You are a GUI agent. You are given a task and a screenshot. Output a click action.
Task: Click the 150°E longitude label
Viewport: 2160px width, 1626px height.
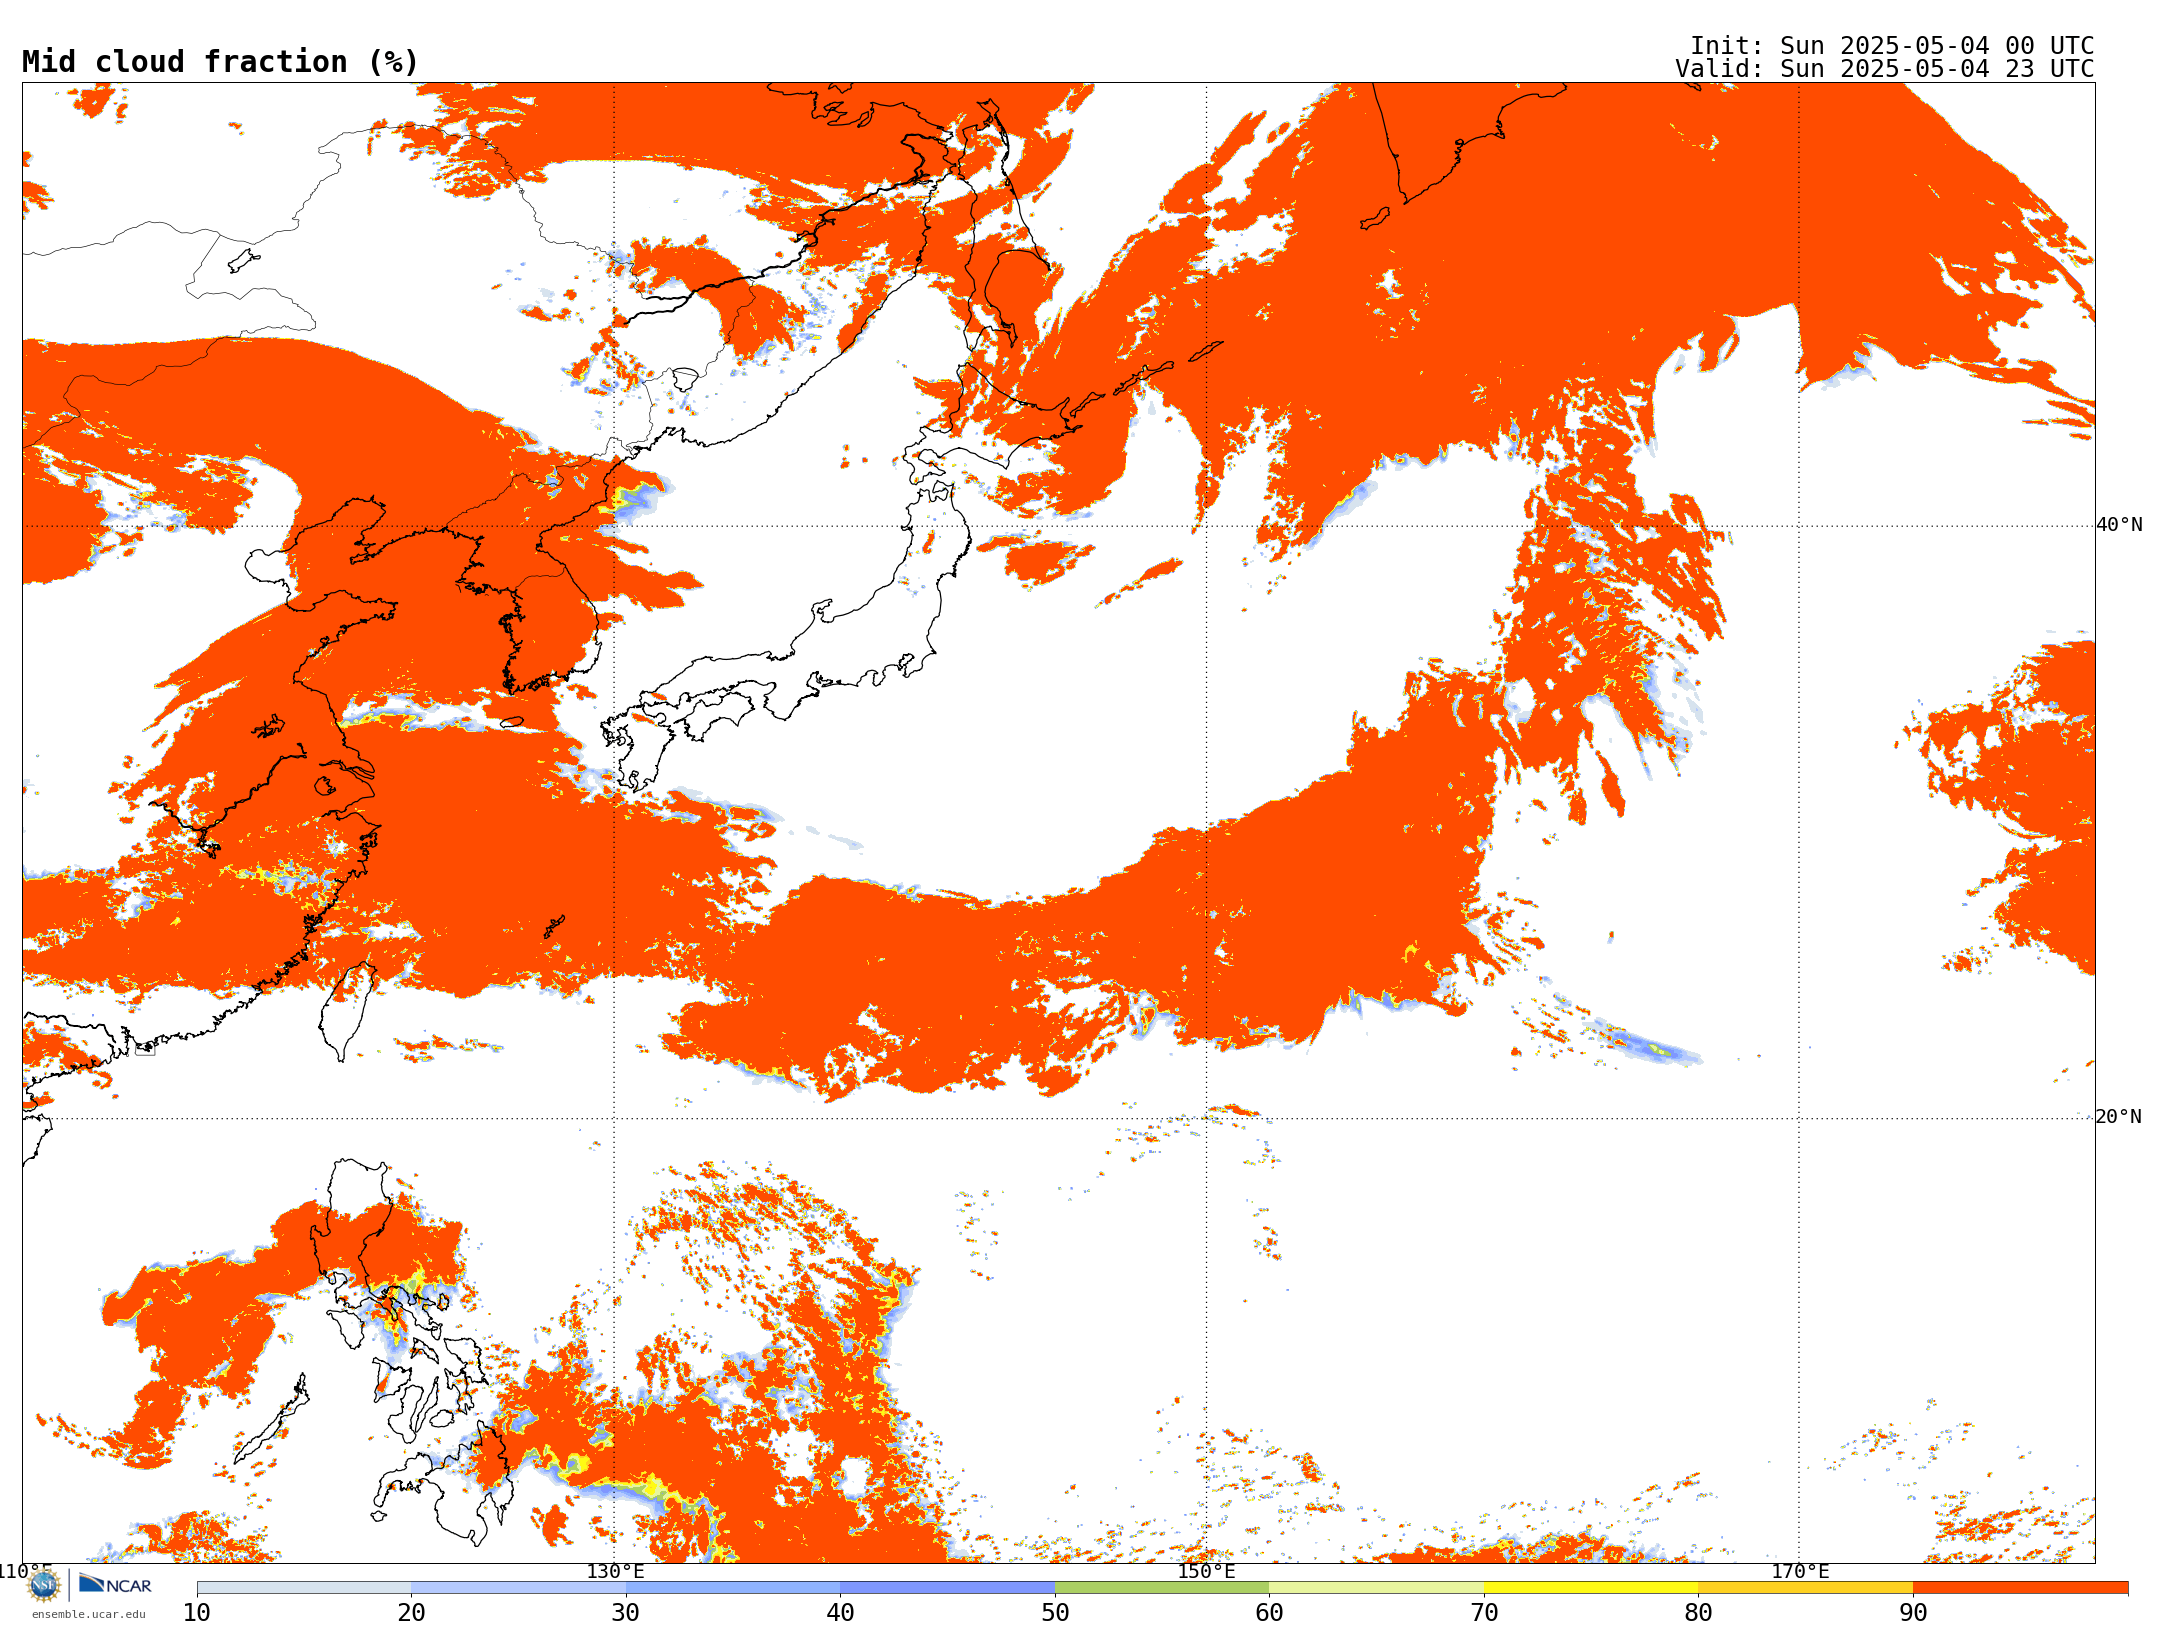tap(1207, 1572)
